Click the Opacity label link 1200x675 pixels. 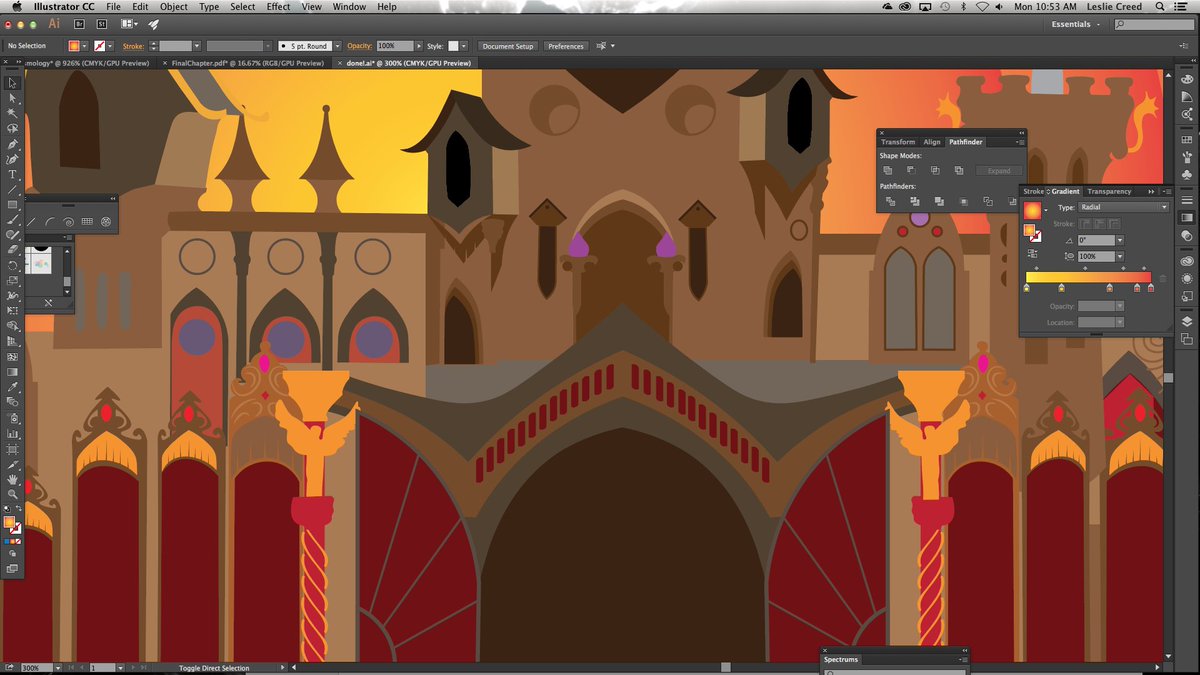(x=359, y=46)
